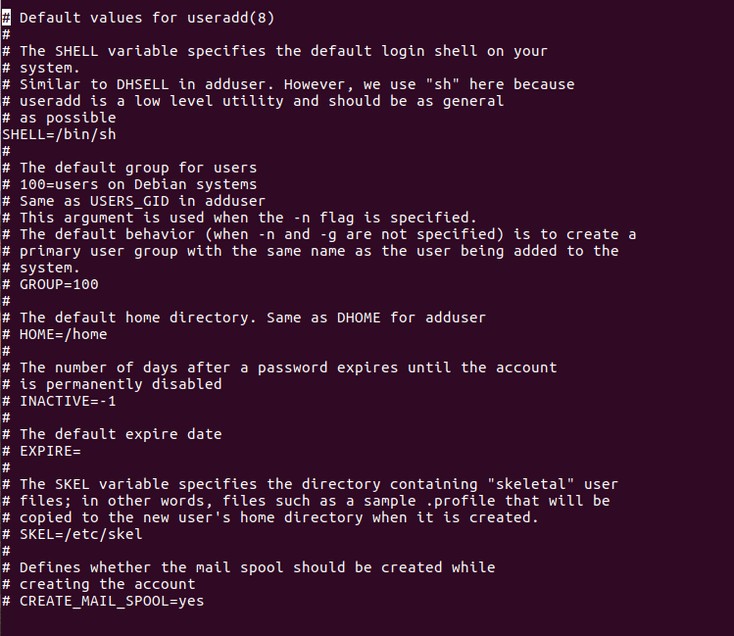Click the word DHOME in home directory comment
Viewport: 734px width, 636px height.
[x=359, y=318]
